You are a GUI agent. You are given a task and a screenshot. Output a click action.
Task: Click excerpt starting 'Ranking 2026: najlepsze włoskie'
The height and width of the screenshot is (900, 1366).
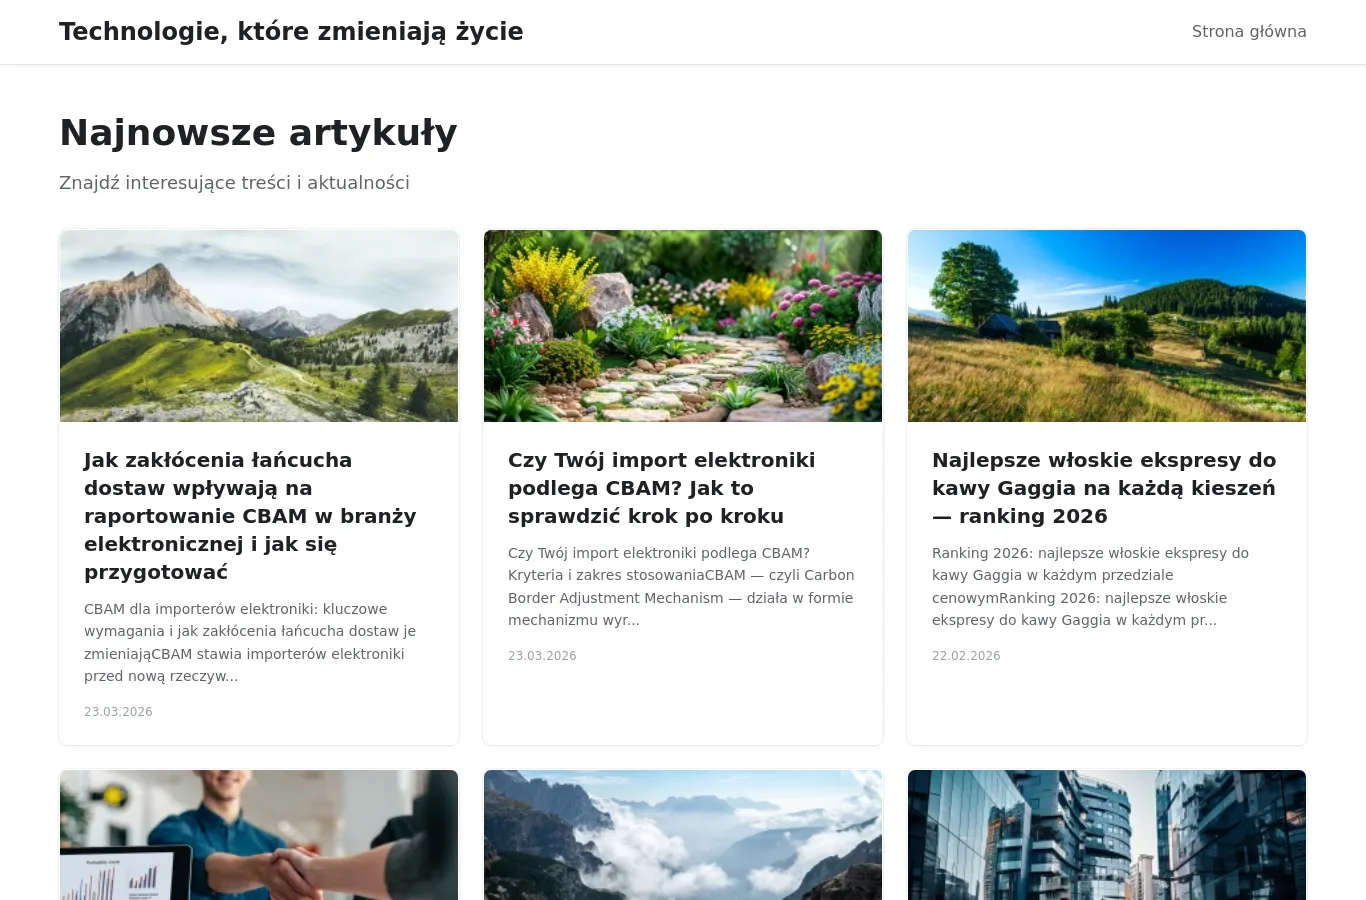(x=1090, y=587)
